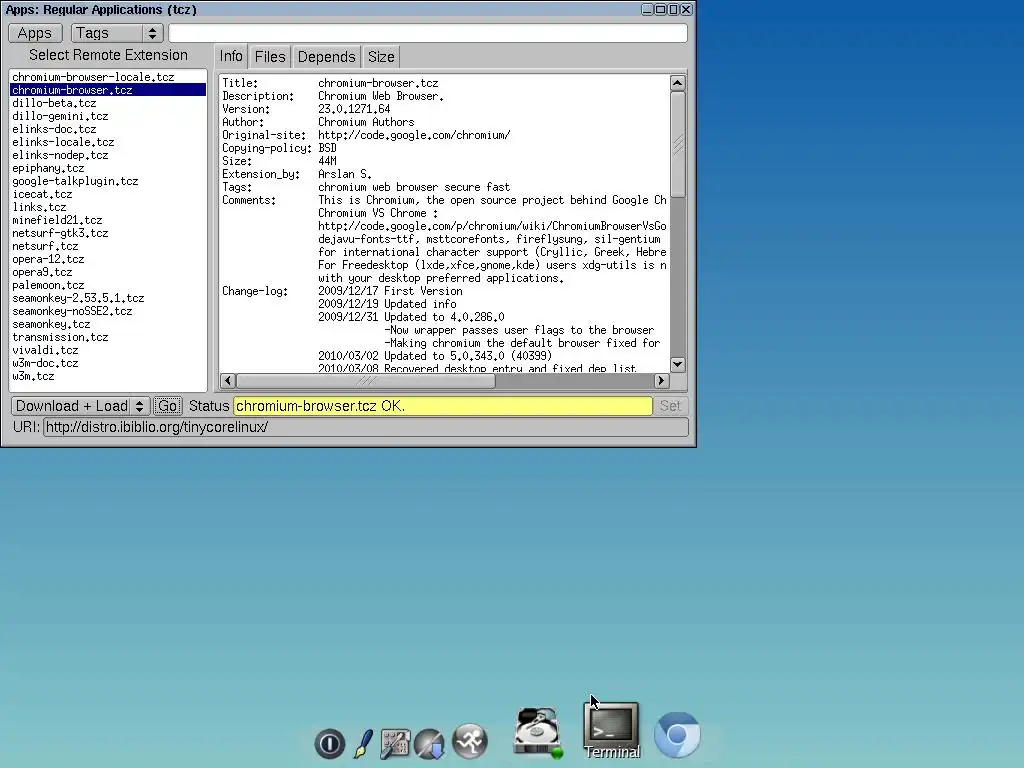The image size is (1024, 768).
Task: Click the Apps window title bar
Action: (x=320, y=9)
